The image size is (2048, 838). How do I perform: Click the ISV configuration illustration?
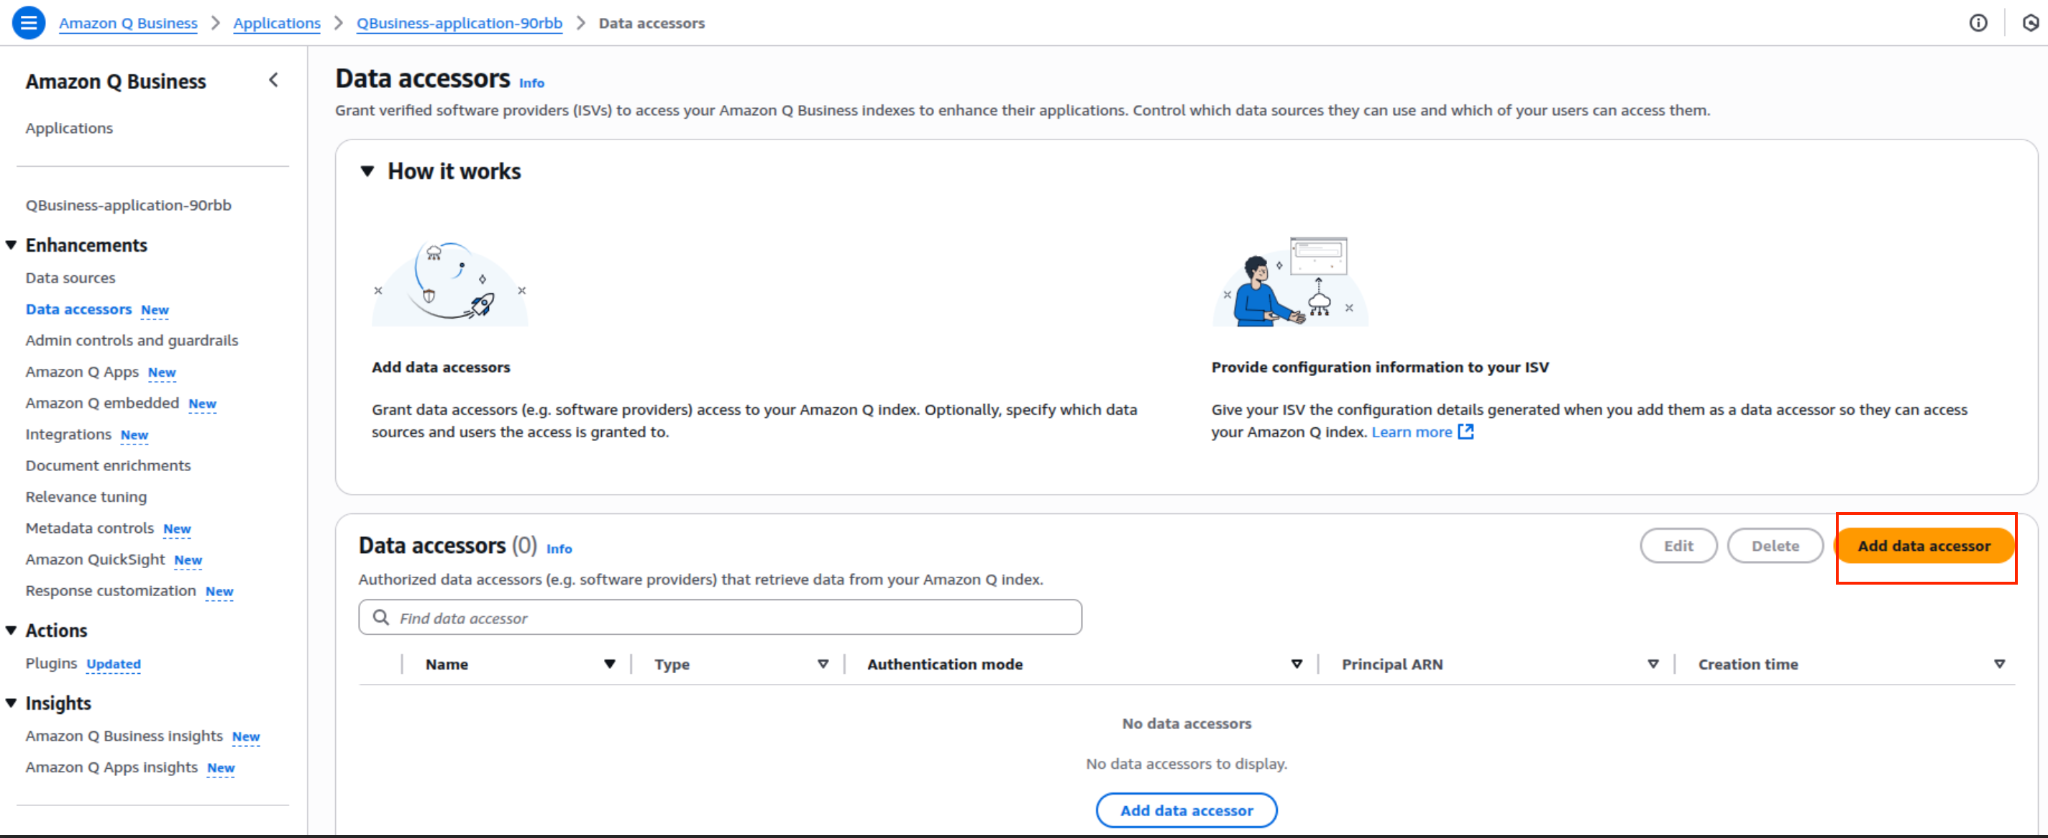(1290, 282)
